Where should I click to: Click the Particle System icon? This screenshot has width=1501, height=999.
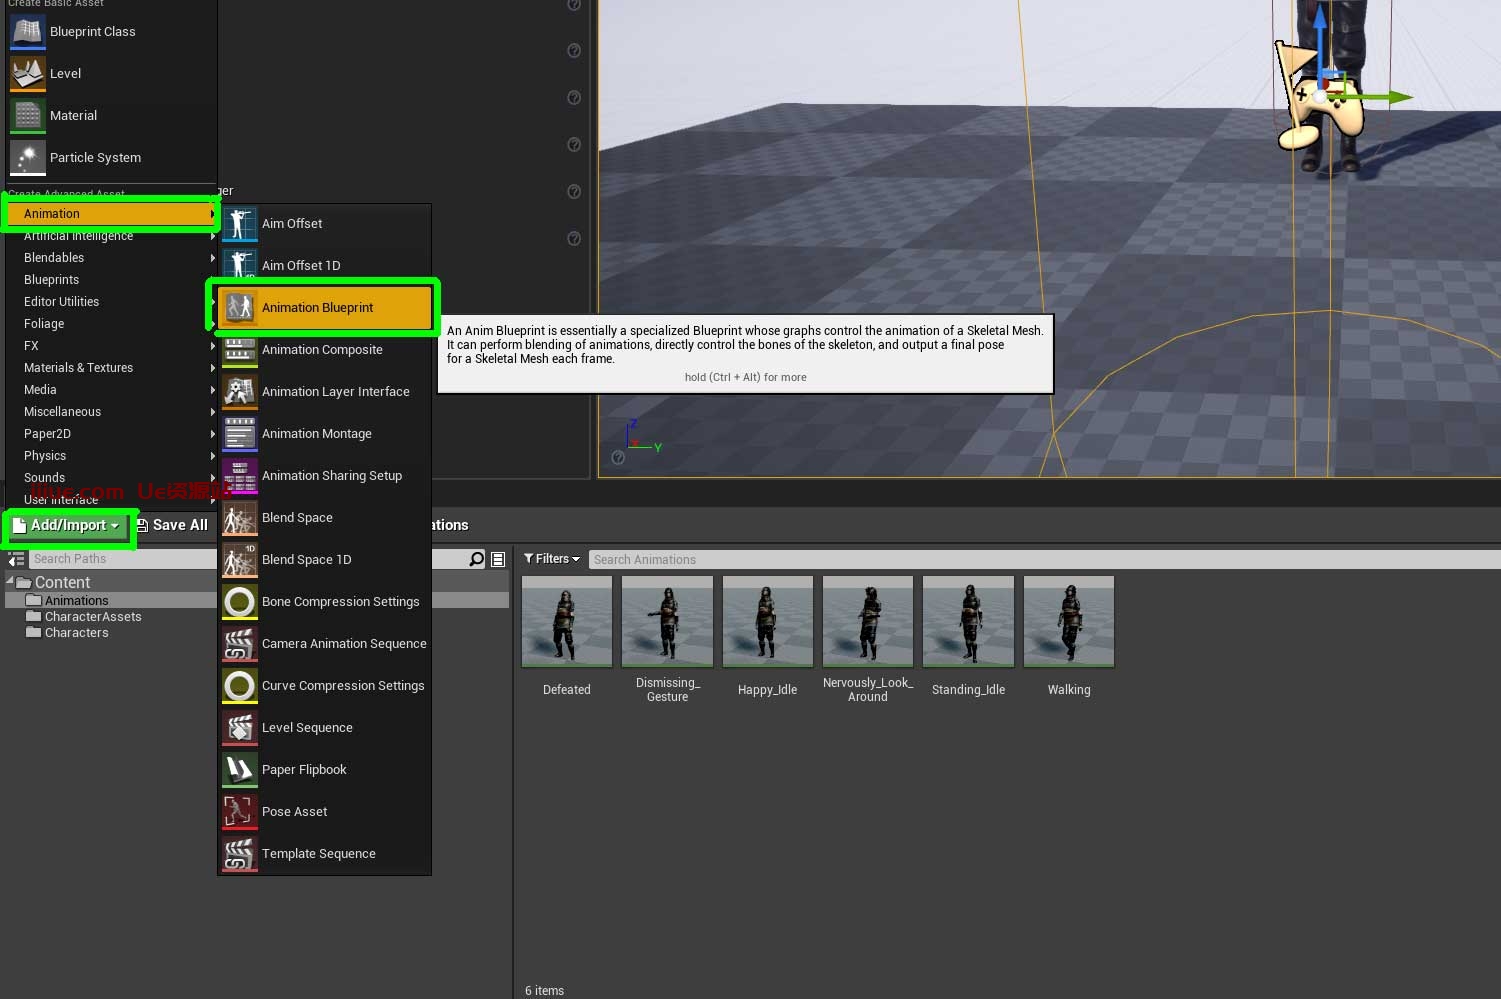point(28,158)
